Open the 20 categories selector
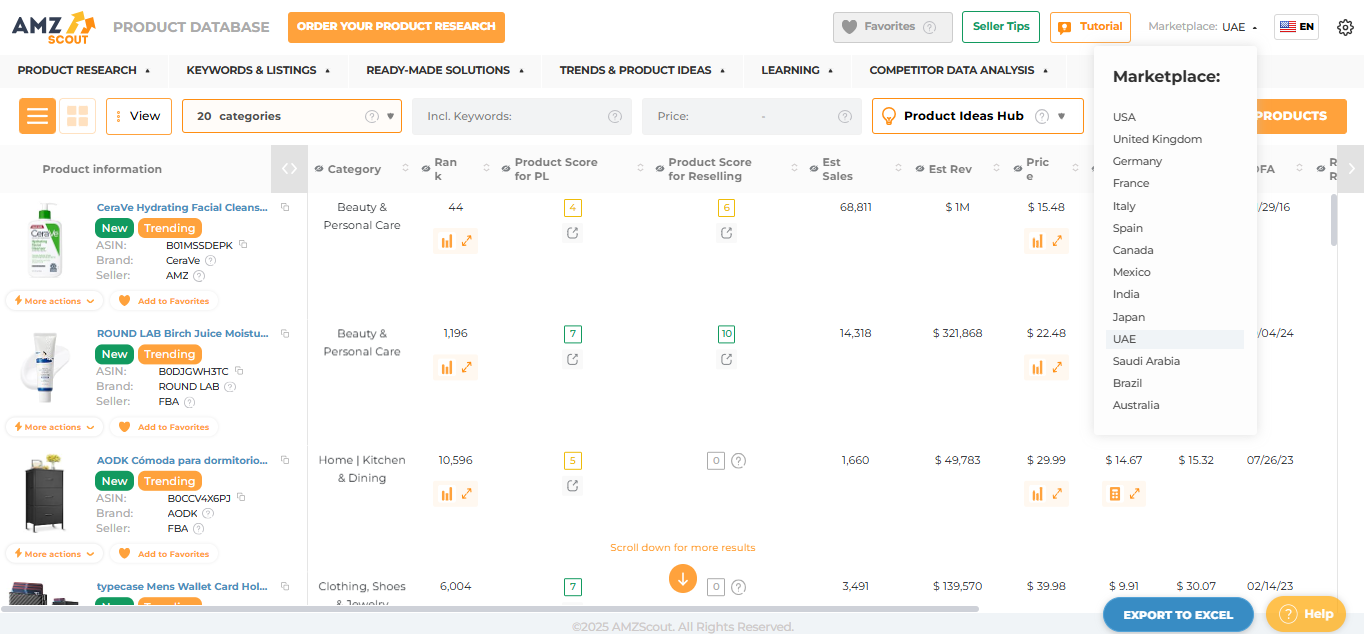 pos(290,116)
